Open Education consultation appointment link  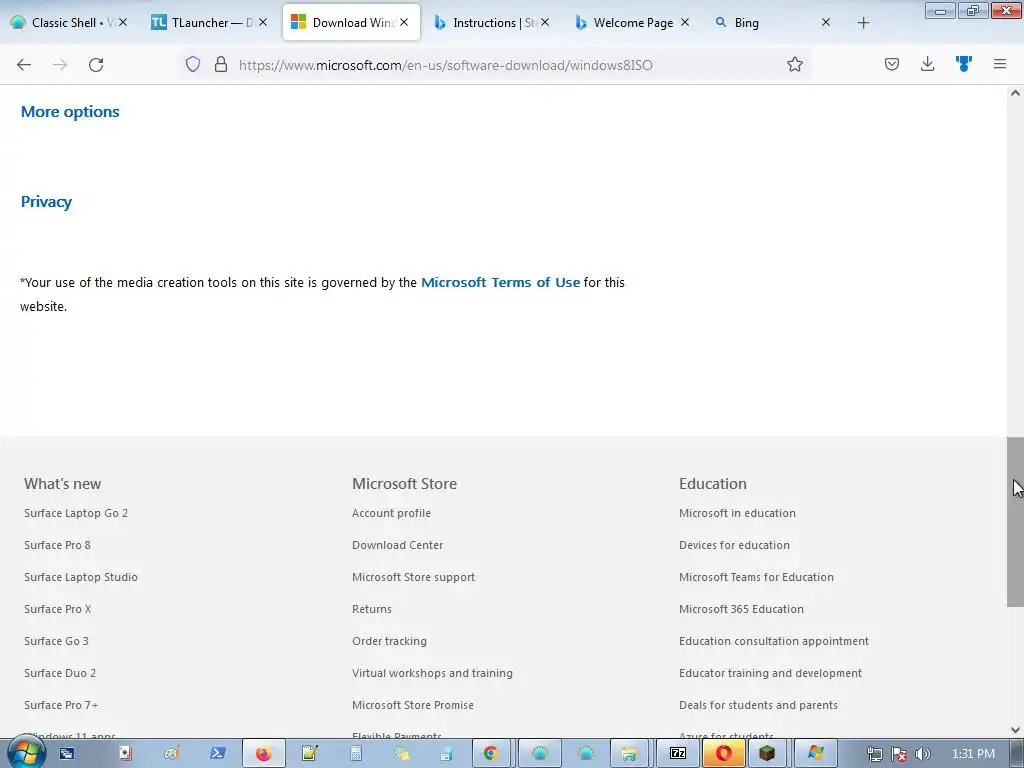(774, 641)
